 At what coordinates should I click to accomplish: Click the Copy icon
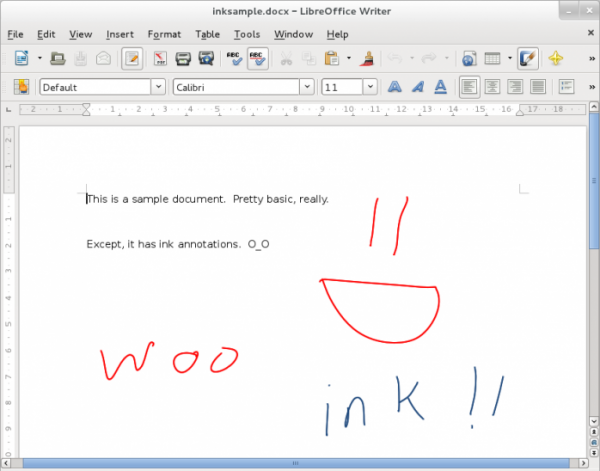308,59
